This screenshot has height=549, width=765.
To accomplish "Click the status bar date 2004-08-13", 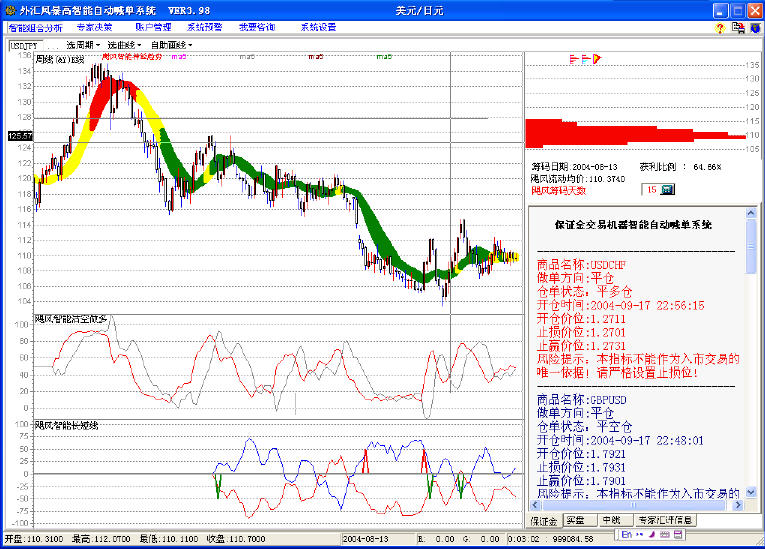I will click(x=365, y=539).
